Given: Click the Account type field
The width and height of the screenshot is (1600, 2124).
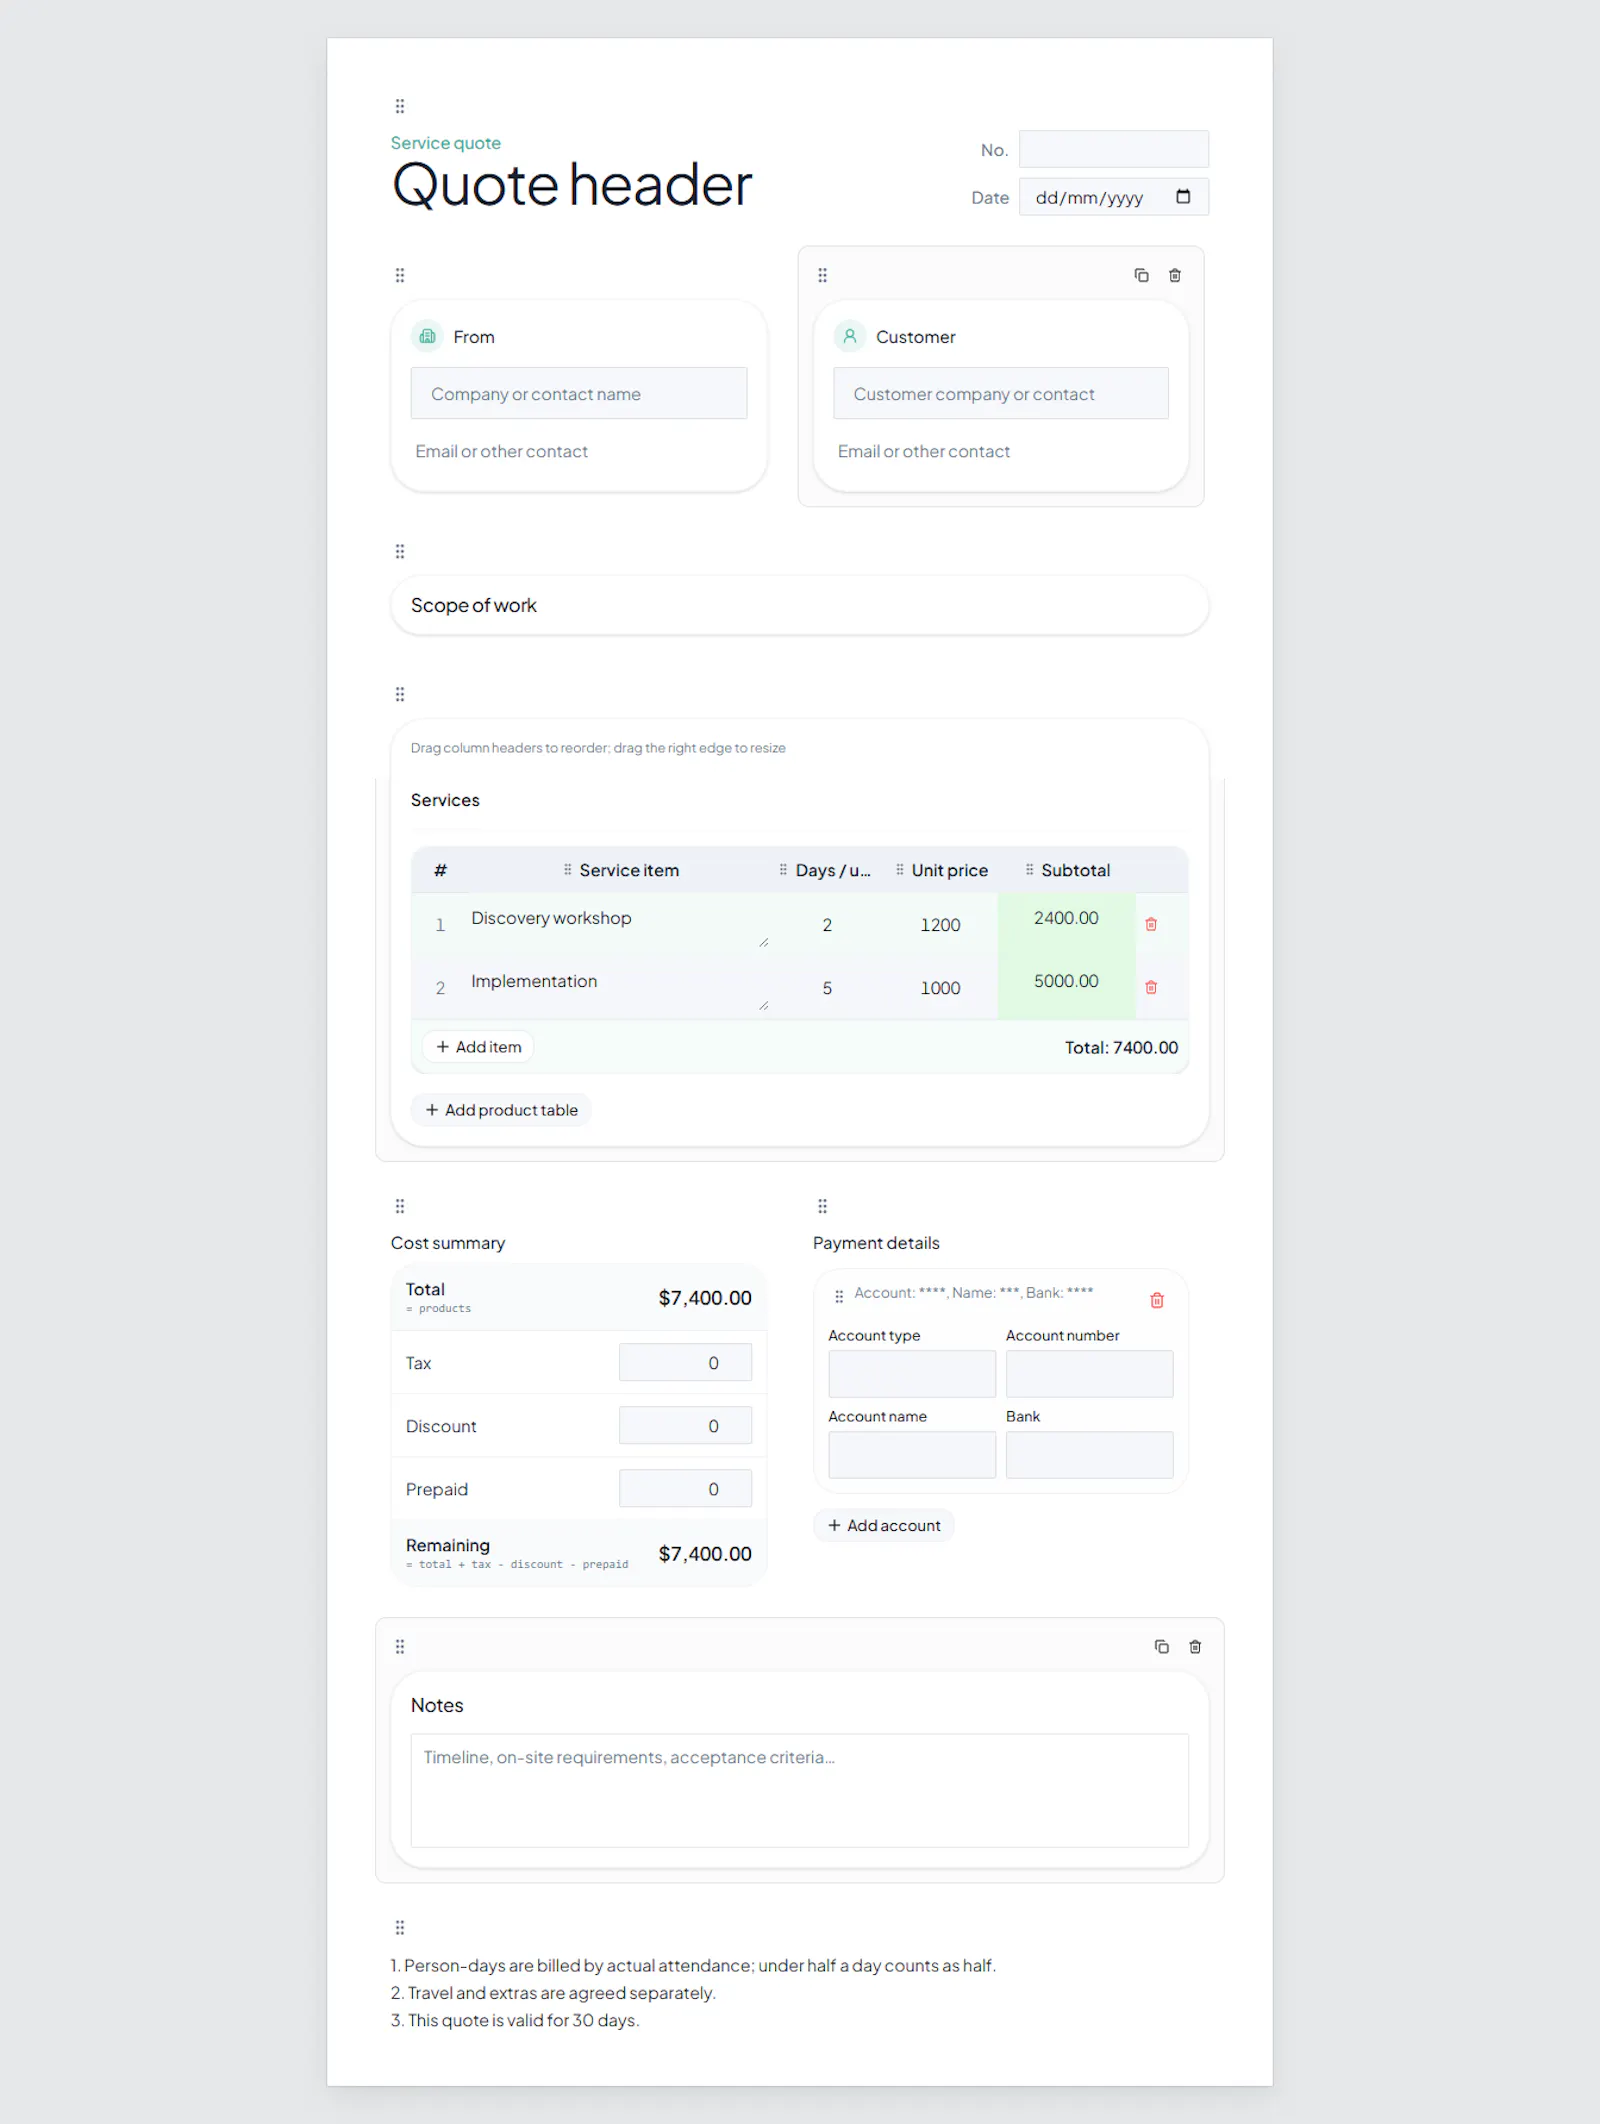Looking at the screenshot, I should 912,1374.
